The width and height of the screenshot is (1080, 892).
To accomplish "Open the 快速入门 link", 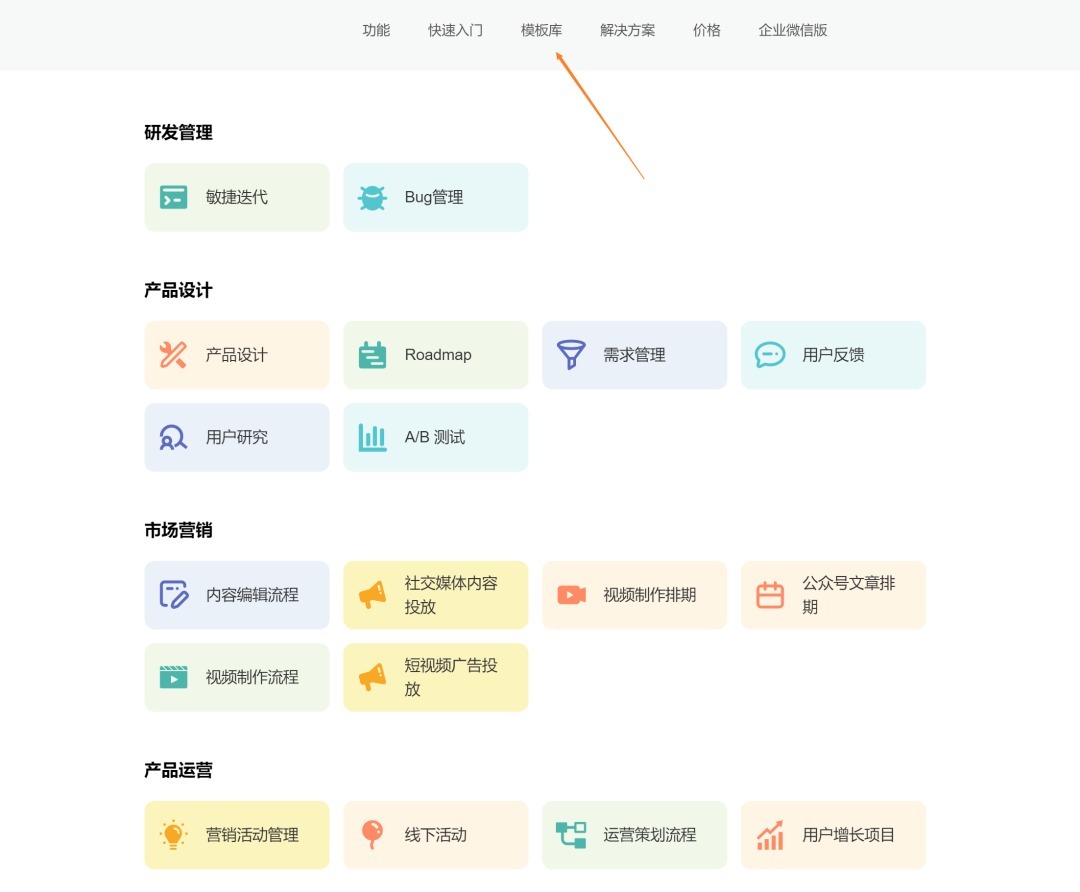I will tap(455, 30).
